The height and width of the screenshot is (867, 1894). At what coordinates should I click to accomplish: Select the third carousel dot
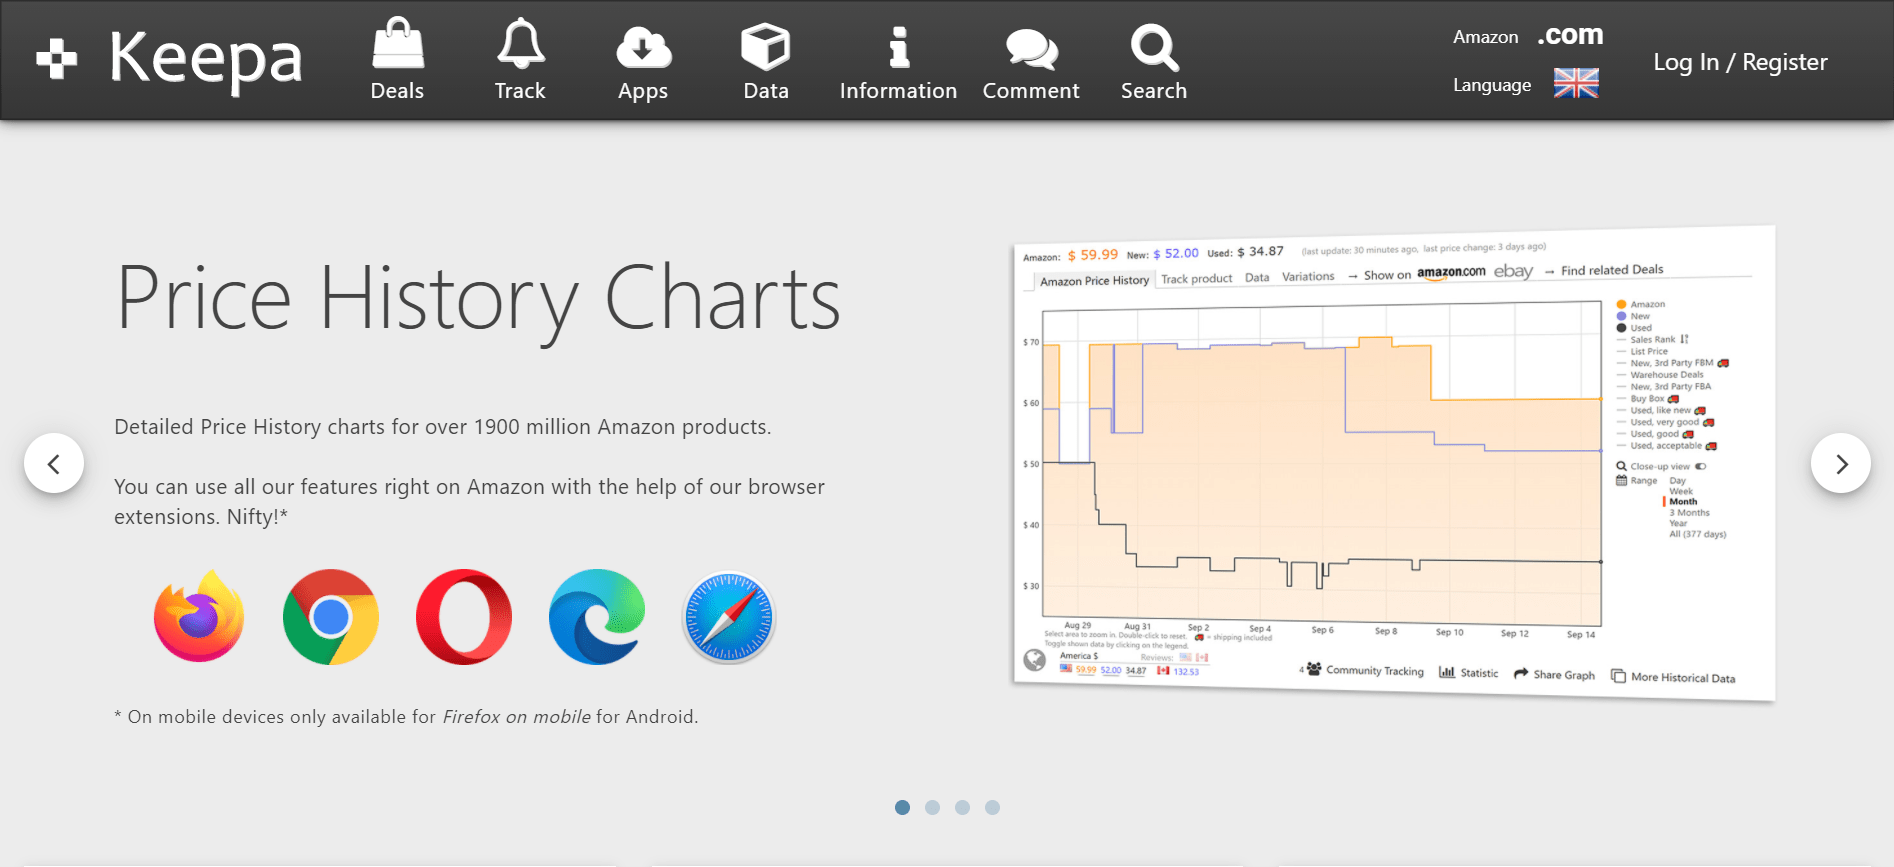coord(962,807)
